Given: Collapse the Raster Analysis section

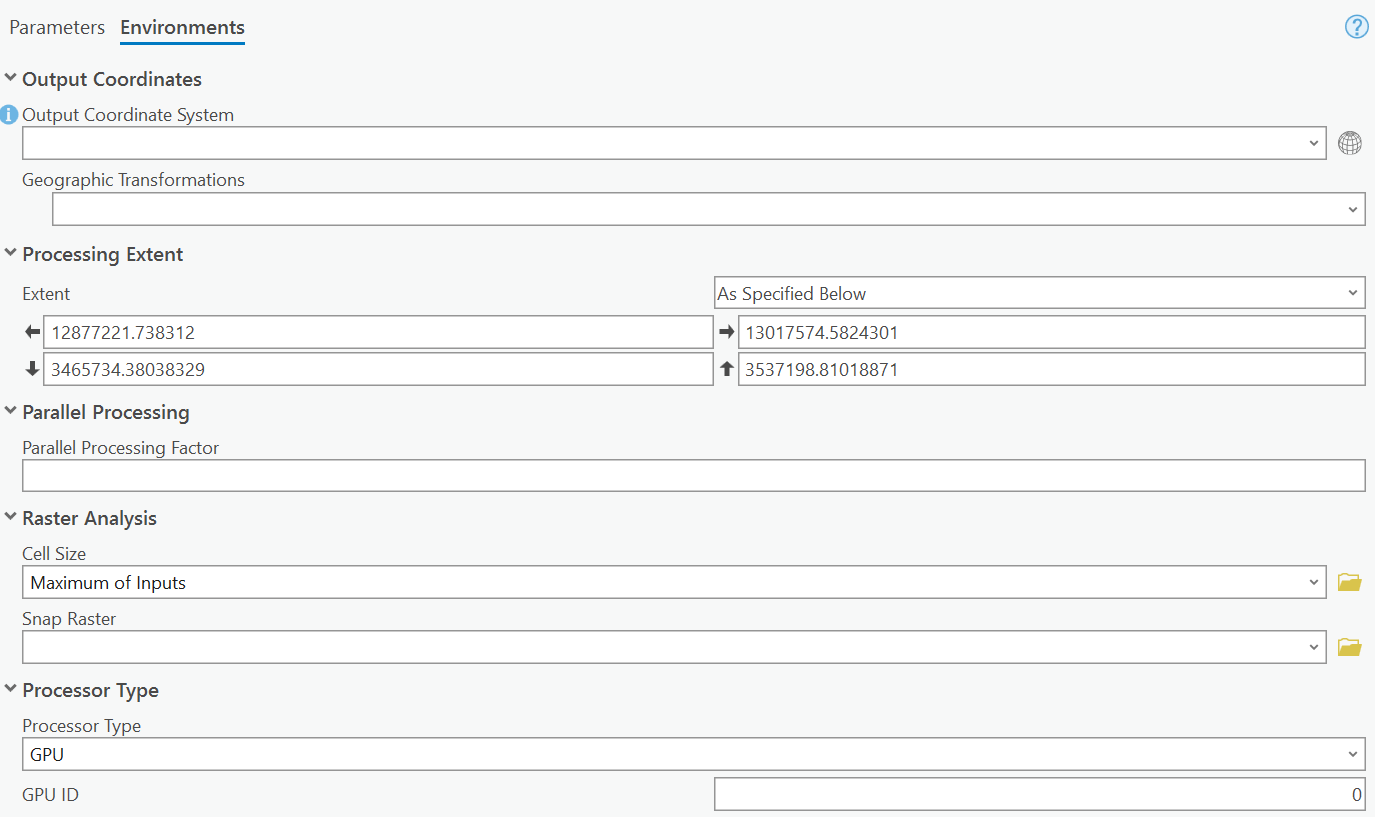Looking at the screenshot, I should point(11,517).
